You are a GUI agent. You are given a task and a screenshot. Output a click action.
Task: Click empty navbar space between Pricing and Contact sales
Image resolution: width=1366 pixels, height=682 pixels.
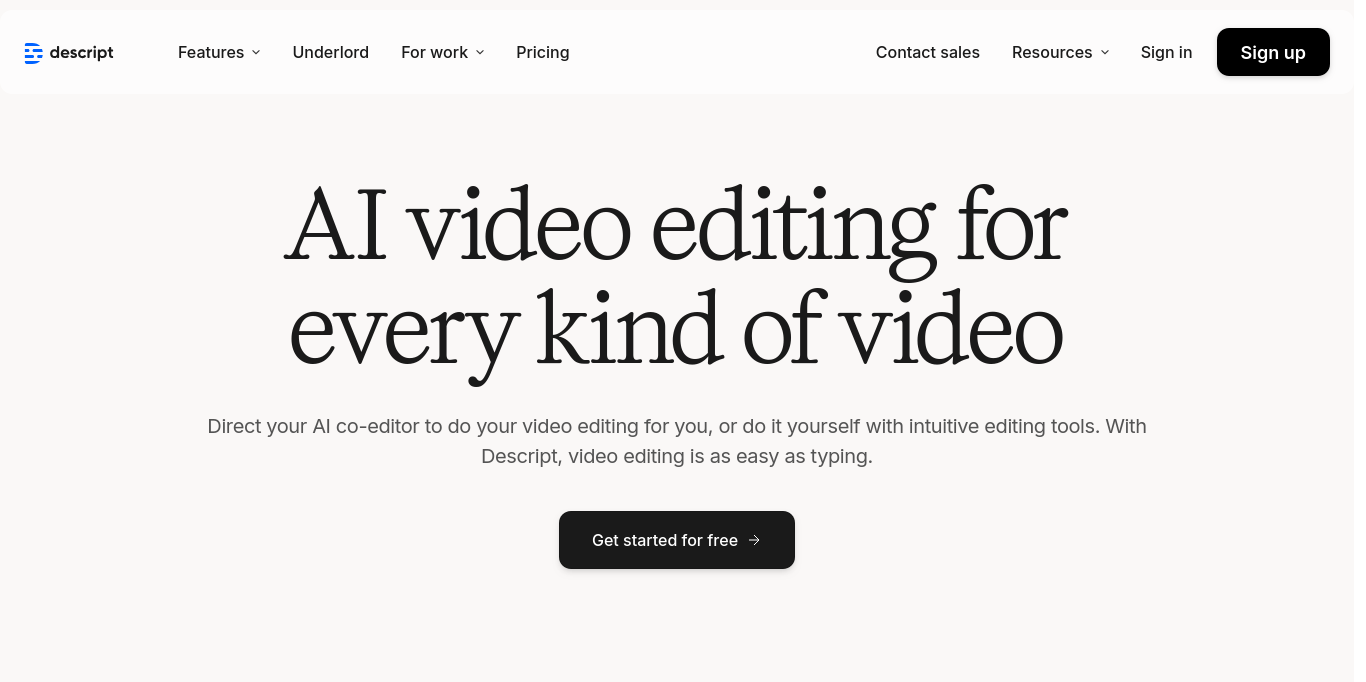point(720,53)
